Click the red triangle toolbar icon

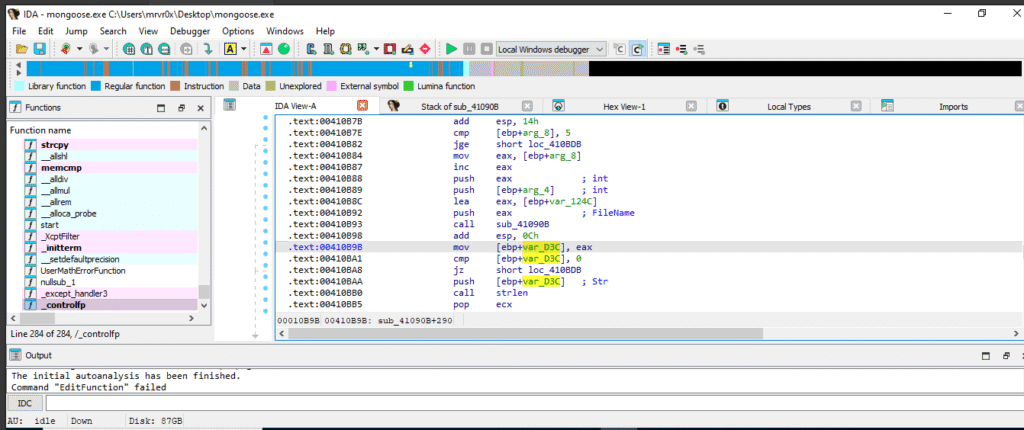[266, 49]
